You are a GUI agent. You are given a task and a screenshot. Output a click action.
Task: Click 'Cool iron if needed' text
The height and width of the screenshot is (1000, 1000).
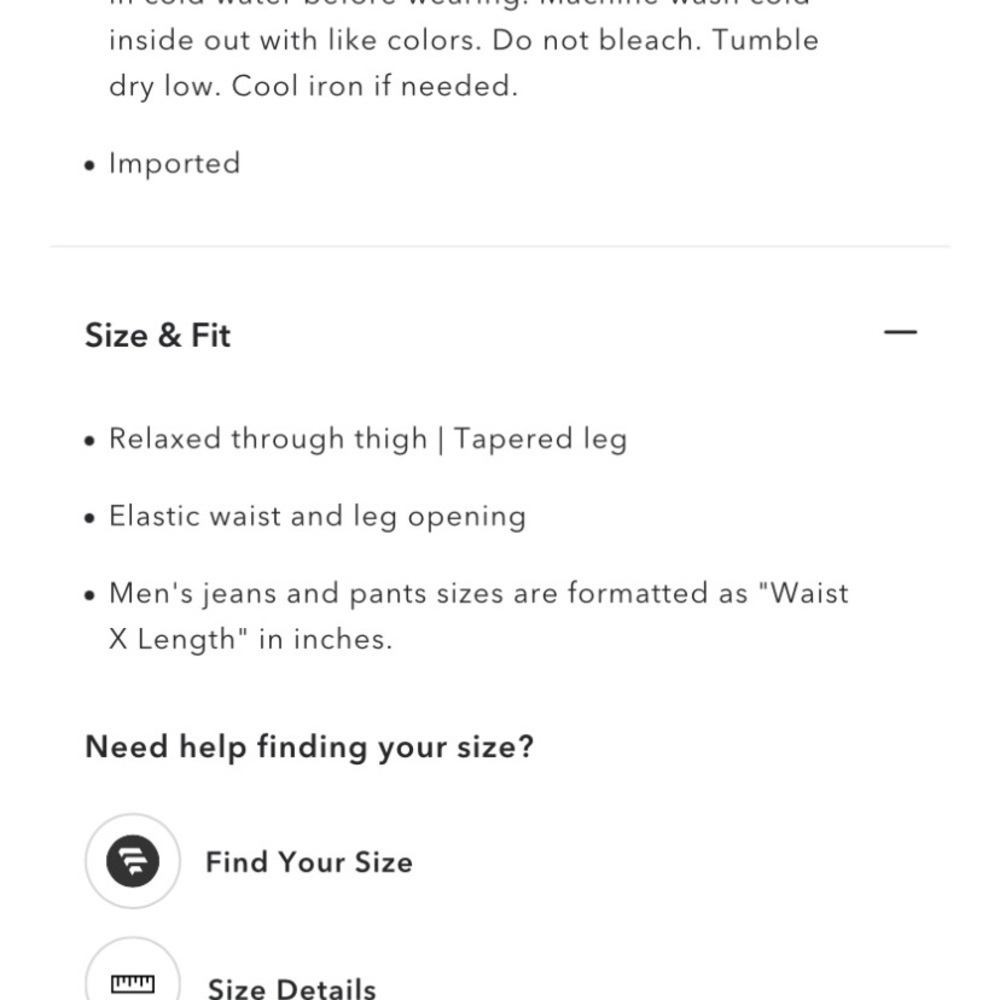(374, 86)
